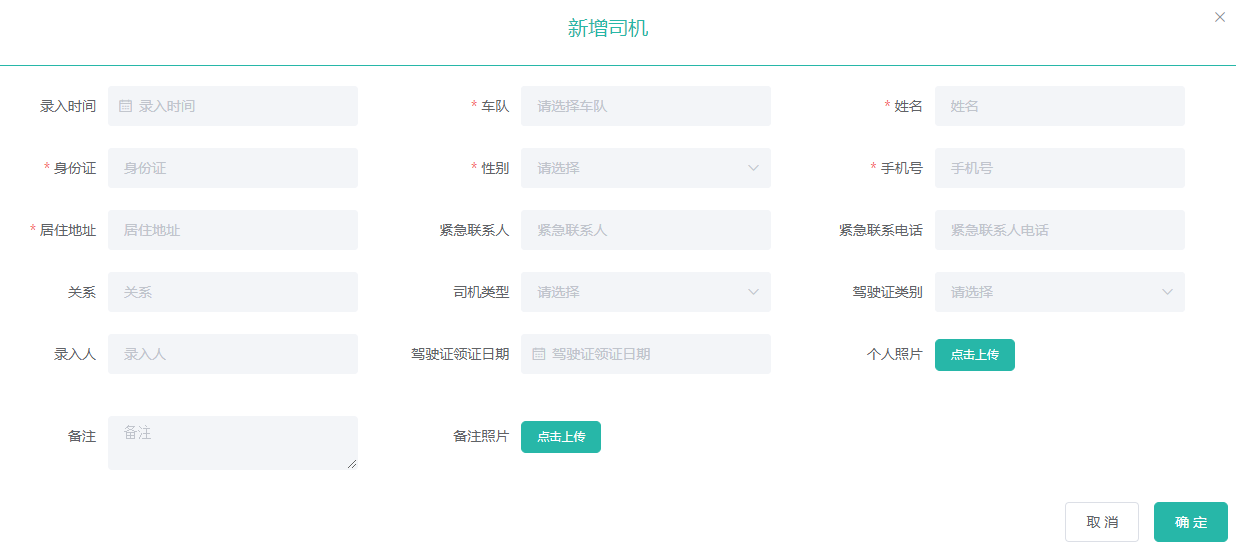Click calendar icon in 驾驶证领证日期 field
This screenshot has width=1236, height=552.
pos(539,354)
